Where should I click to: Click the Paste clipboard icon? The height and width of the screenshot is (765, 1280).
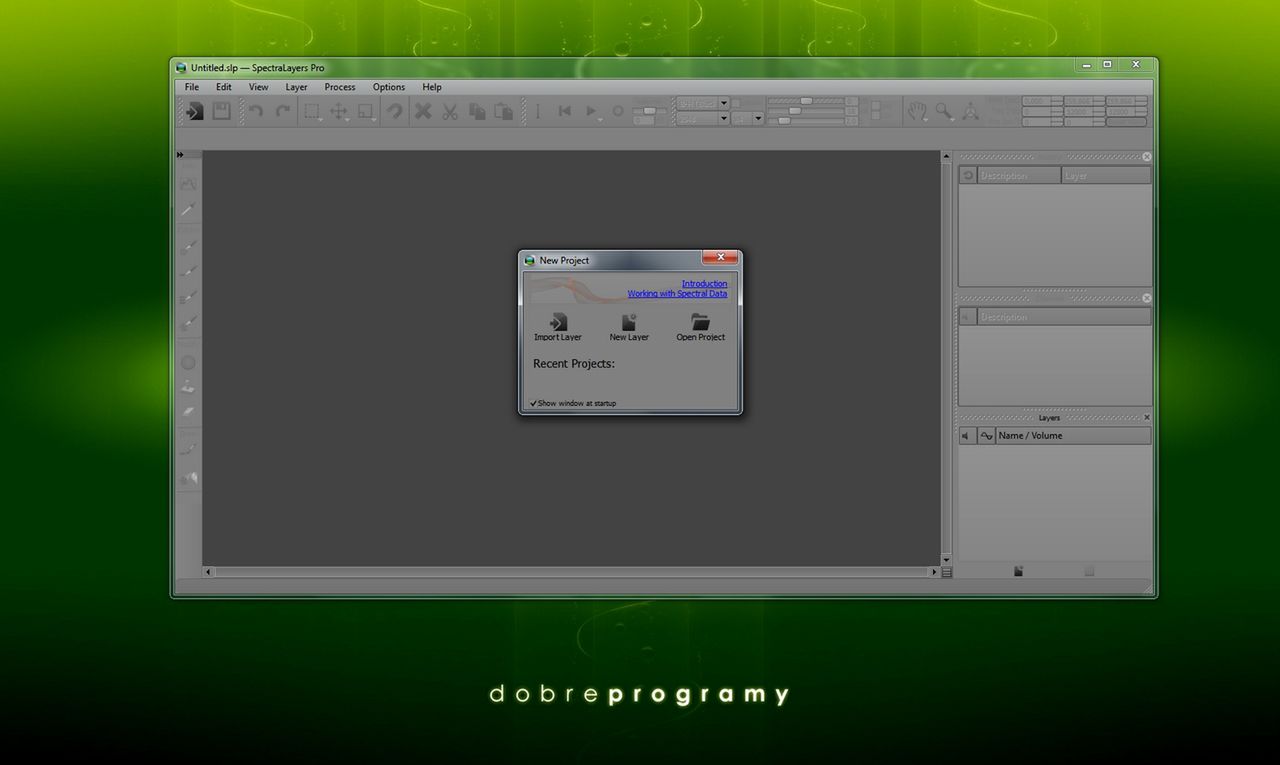click(504, 111)
